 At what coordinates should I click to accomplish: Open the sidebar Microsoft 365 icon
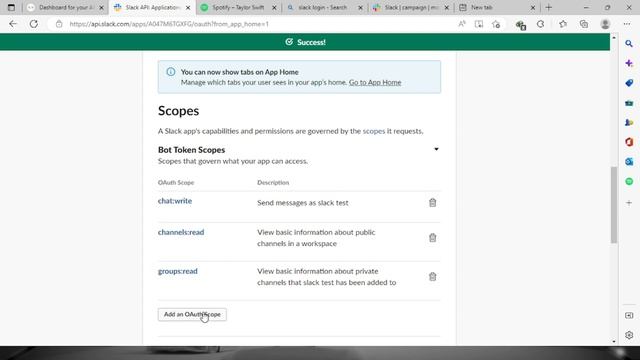(629, 142)
